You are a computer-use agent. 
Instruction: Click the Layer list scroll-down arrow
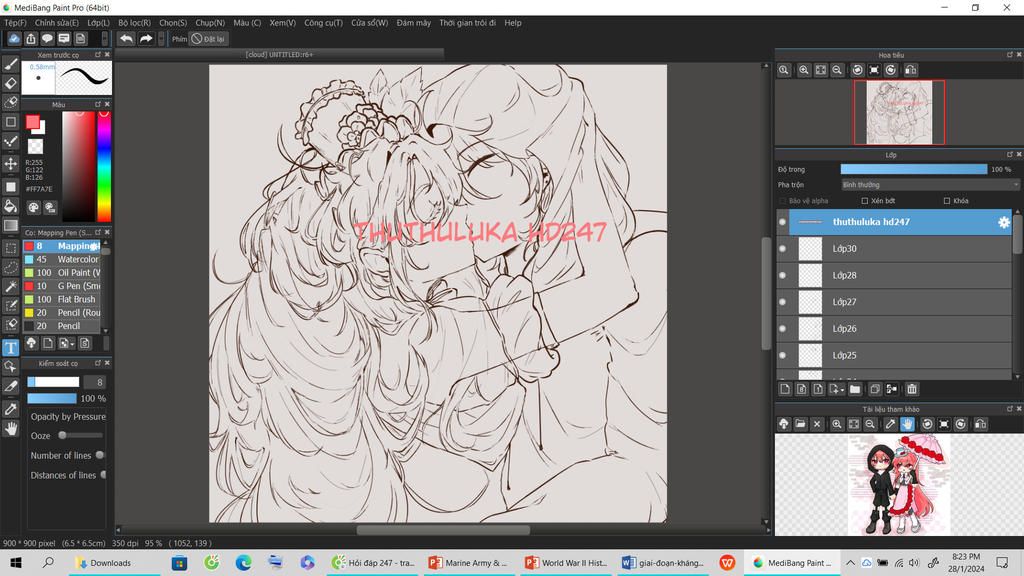1017,376
